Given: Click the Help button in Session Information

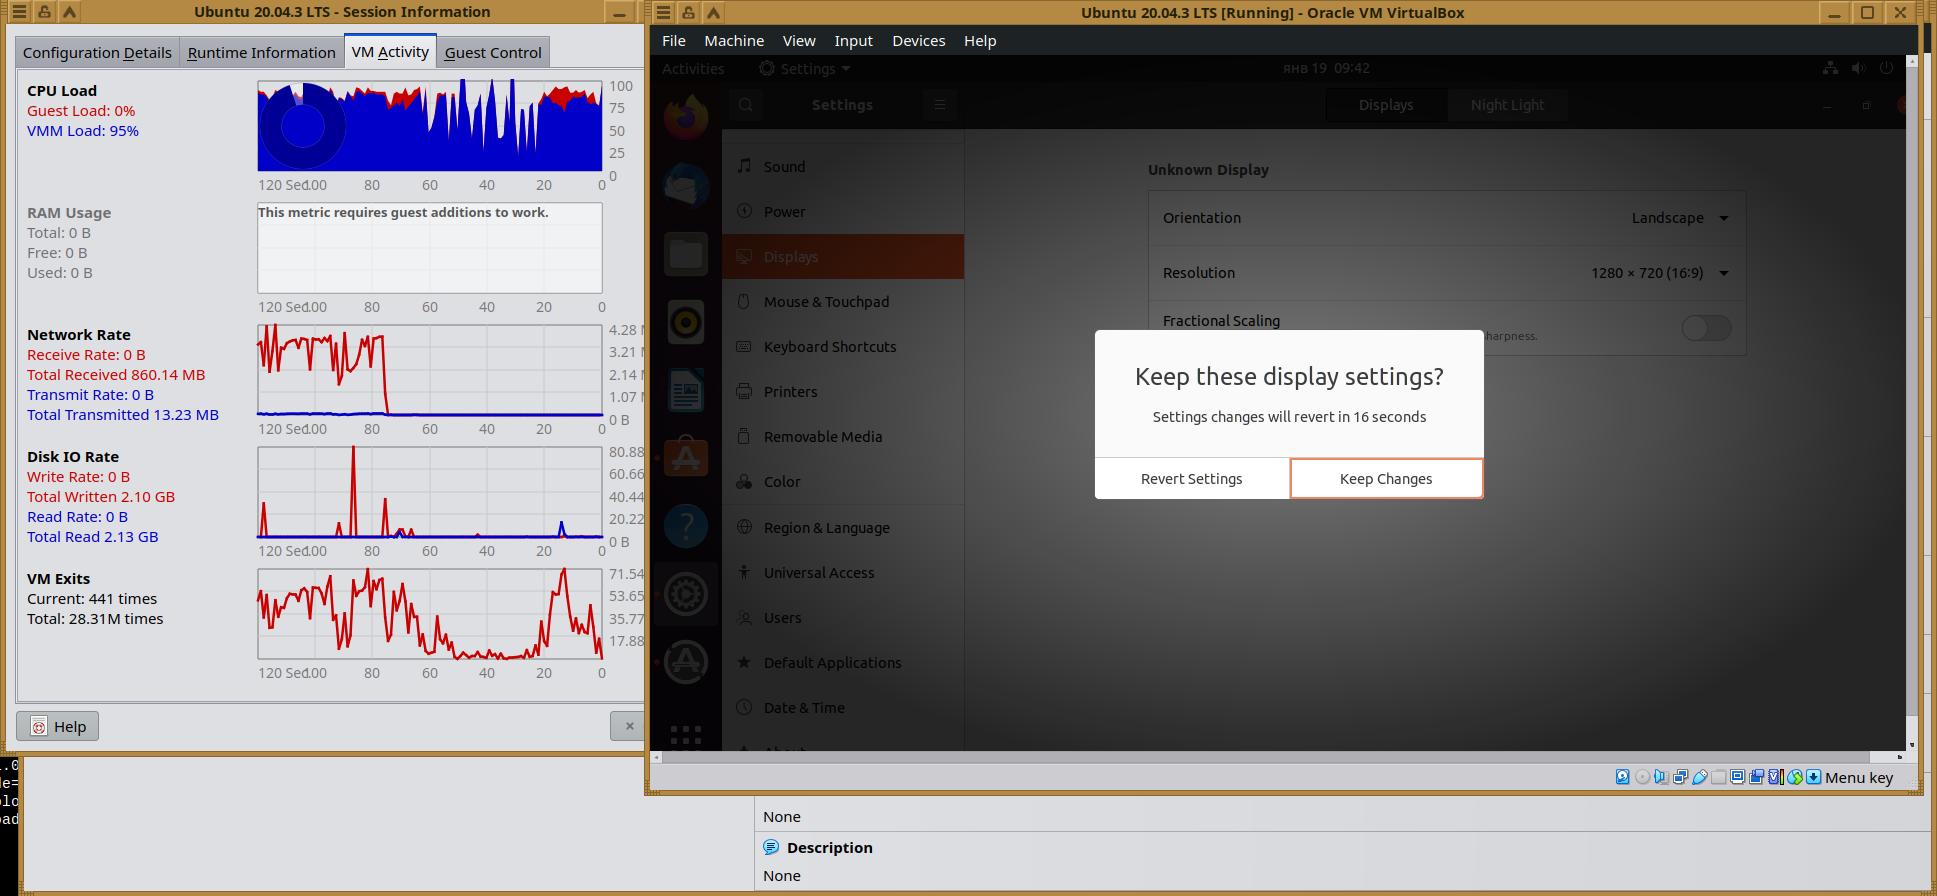Looking at the screenshot, I should click(x=57, y=726).
